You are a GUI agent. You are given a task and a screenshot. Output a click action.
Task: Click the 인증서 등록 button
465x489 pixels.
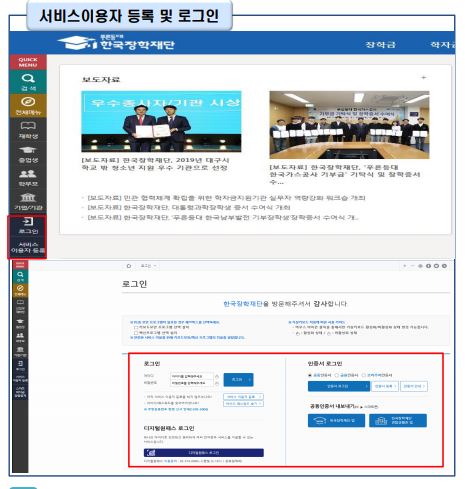[385, 386]
